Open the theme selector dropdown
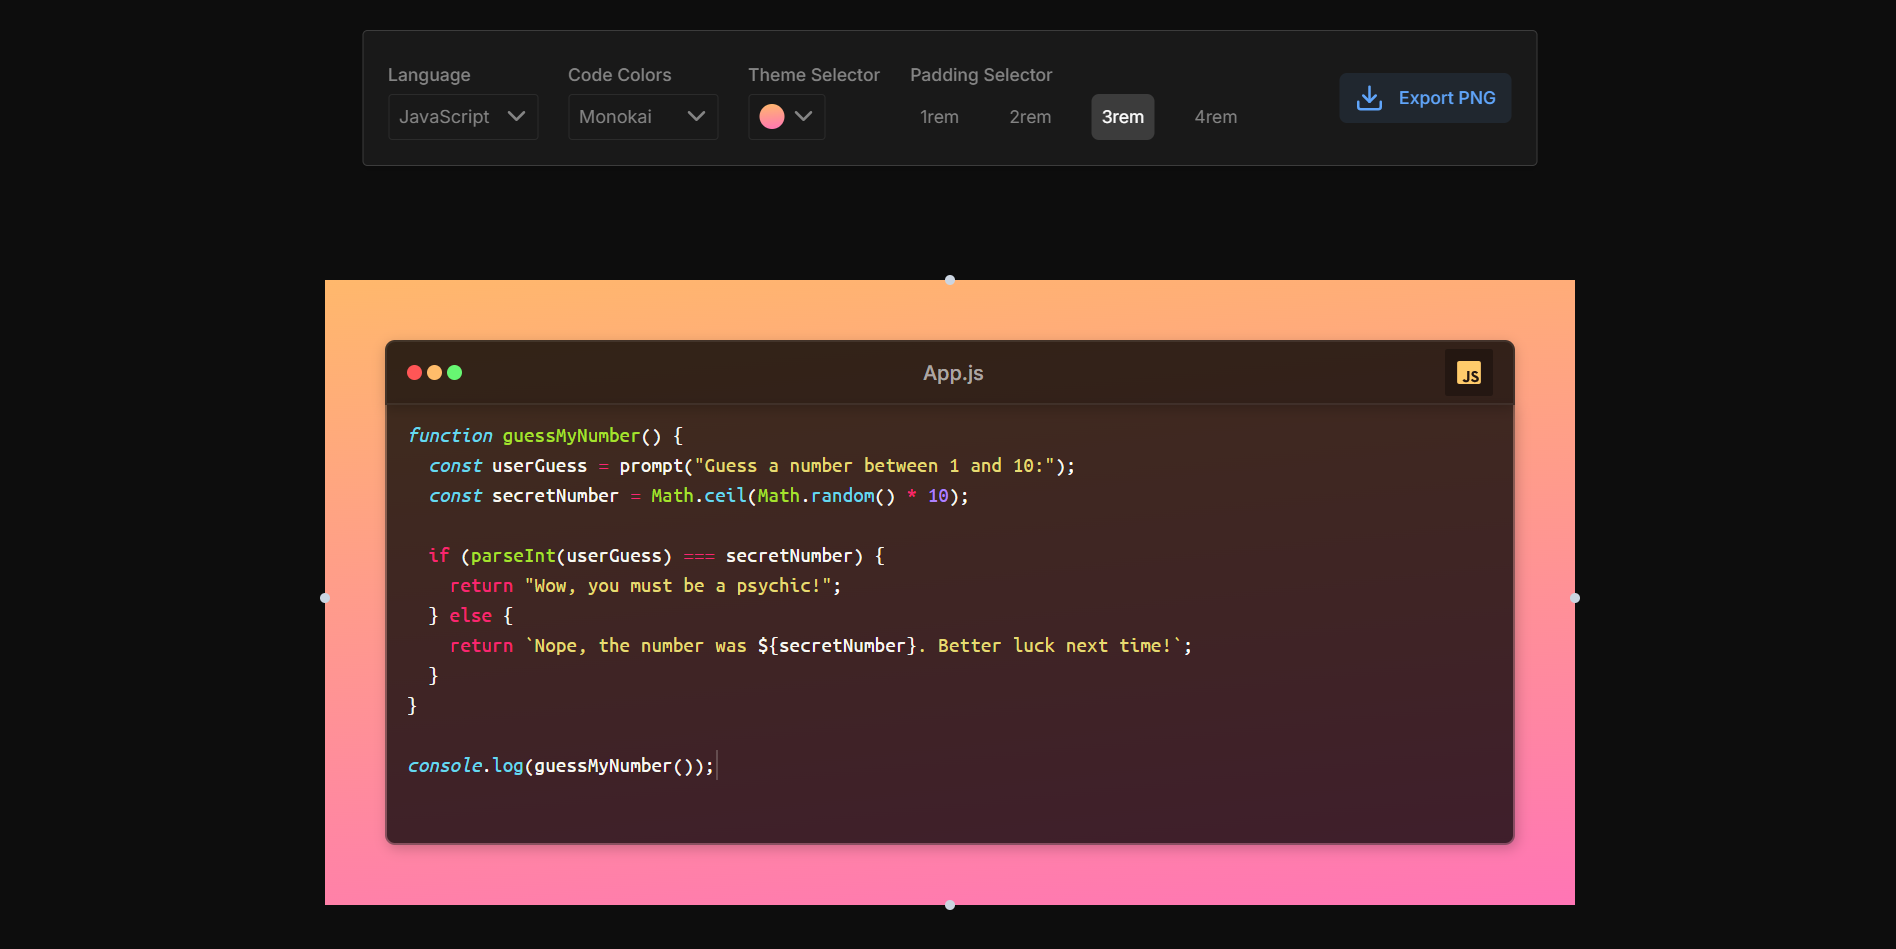Image resolution: width=1896 pixels, height=949 pixels. (x=786, y=116)
